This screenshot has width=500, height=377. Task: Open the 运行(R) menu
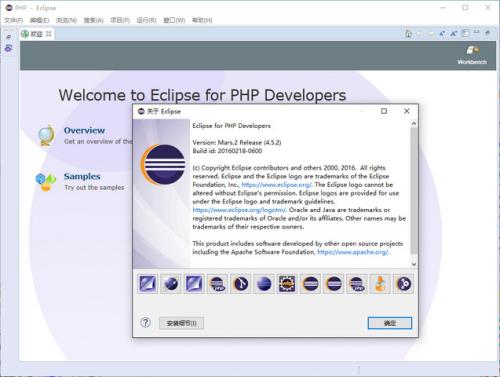point(146,20)
